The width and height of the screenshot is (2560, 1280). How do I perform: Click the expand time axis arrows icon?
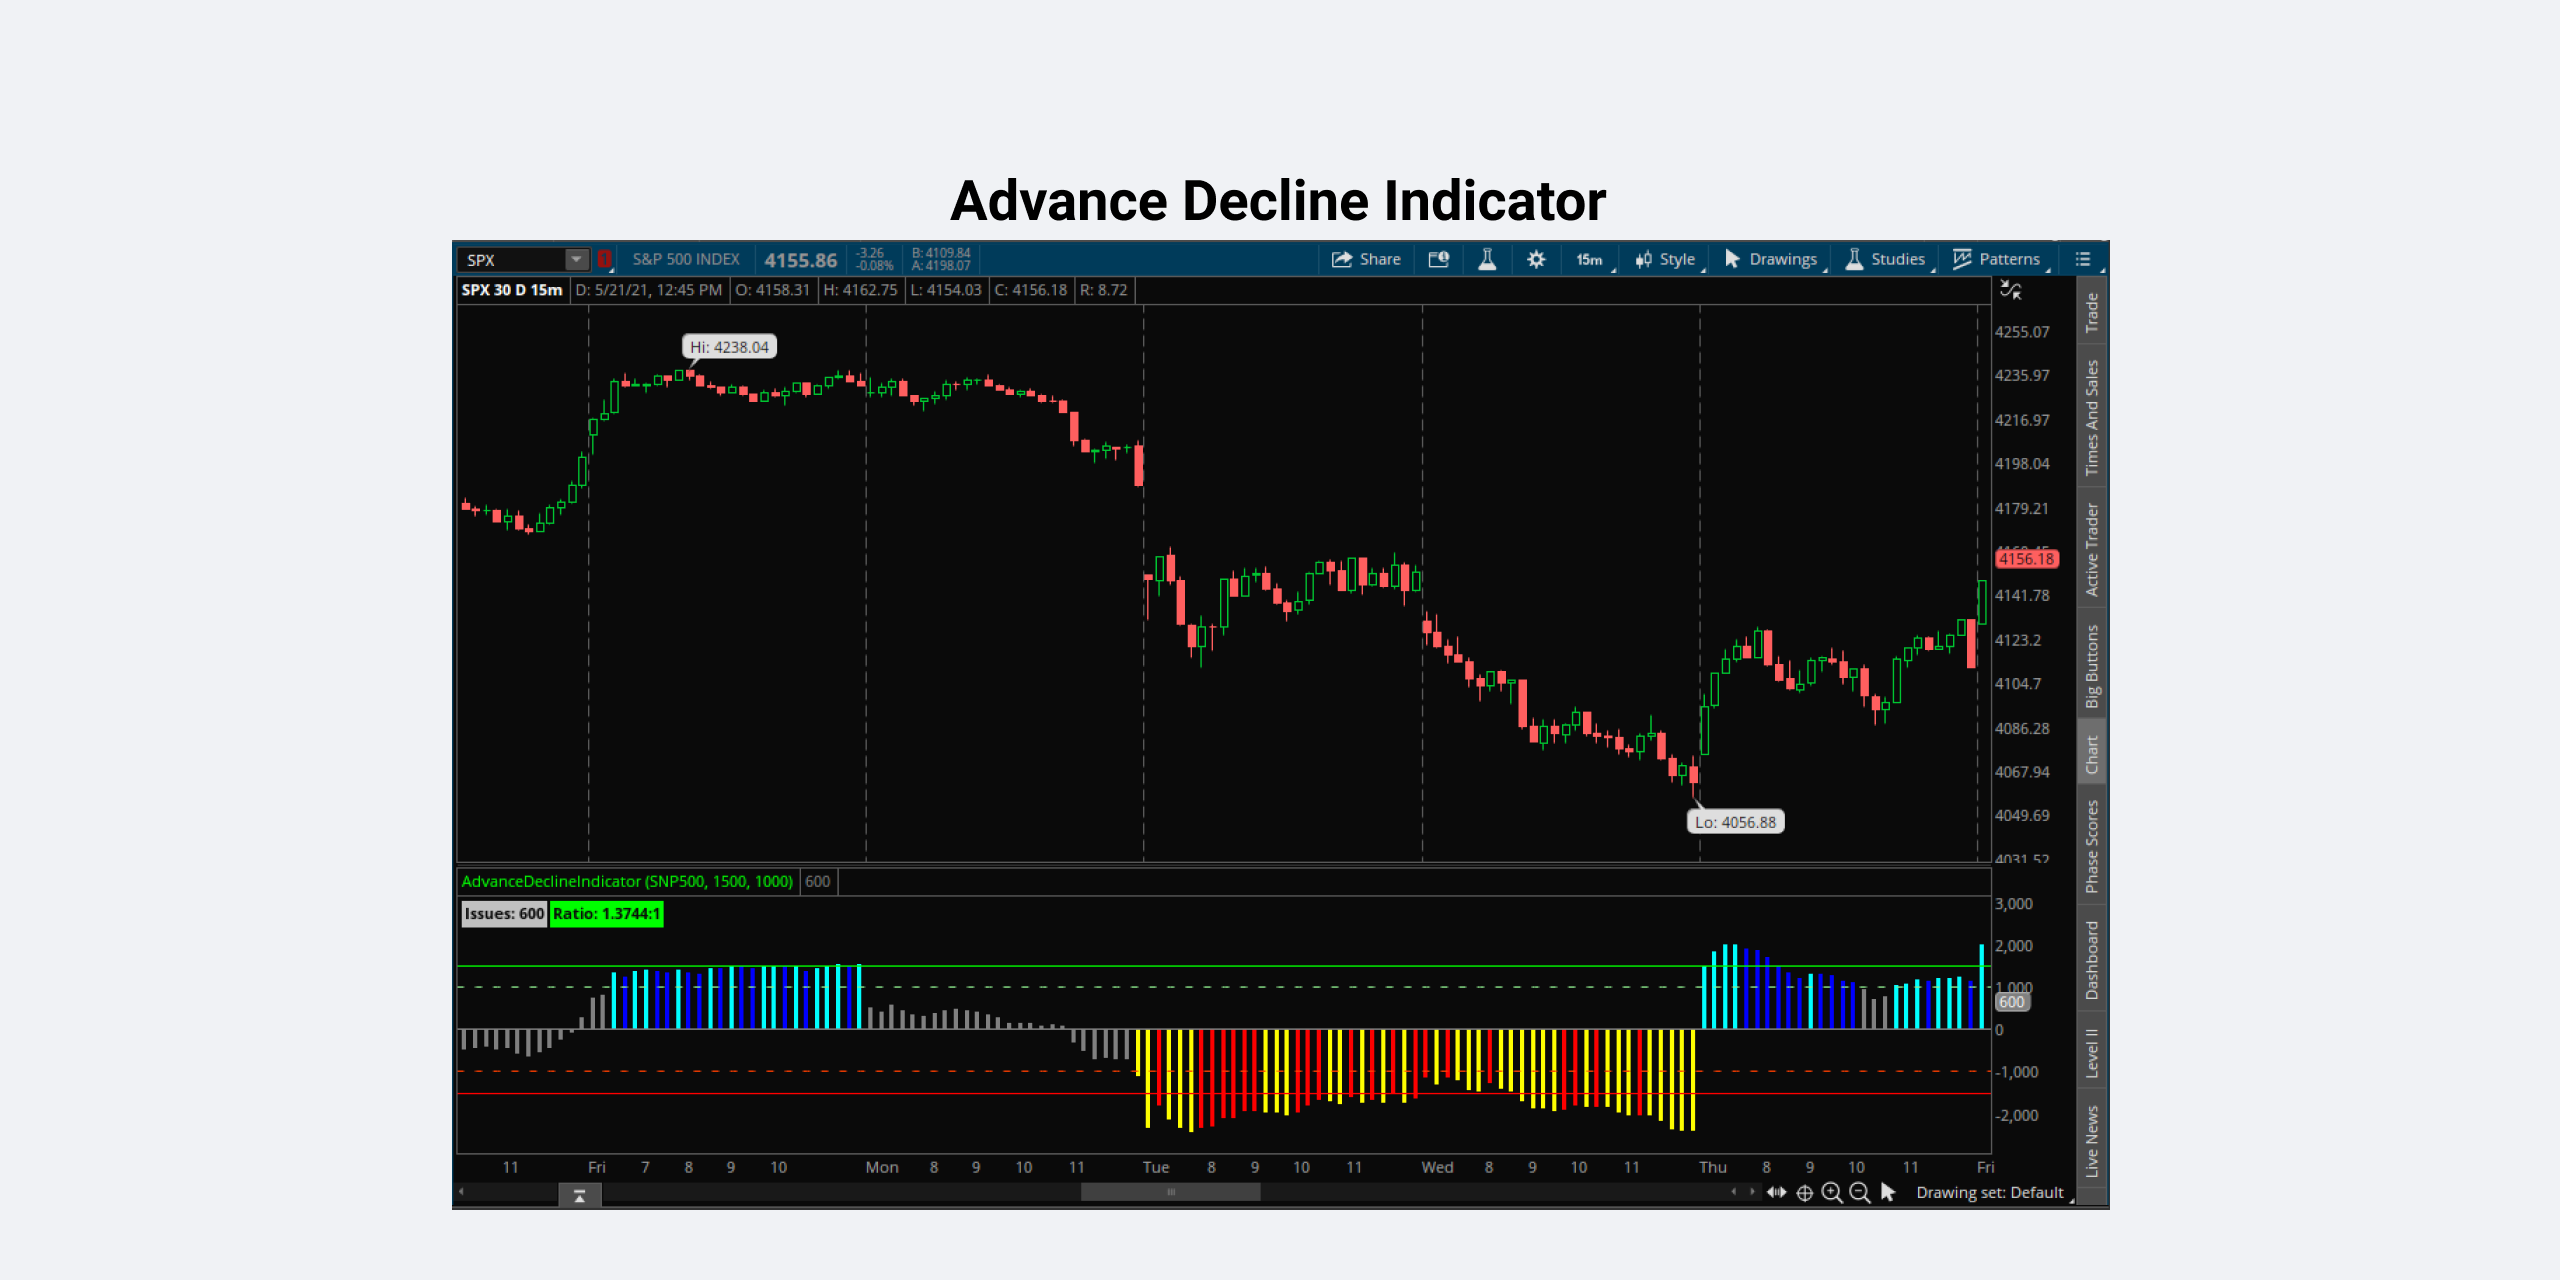tap(1776, 1192)
